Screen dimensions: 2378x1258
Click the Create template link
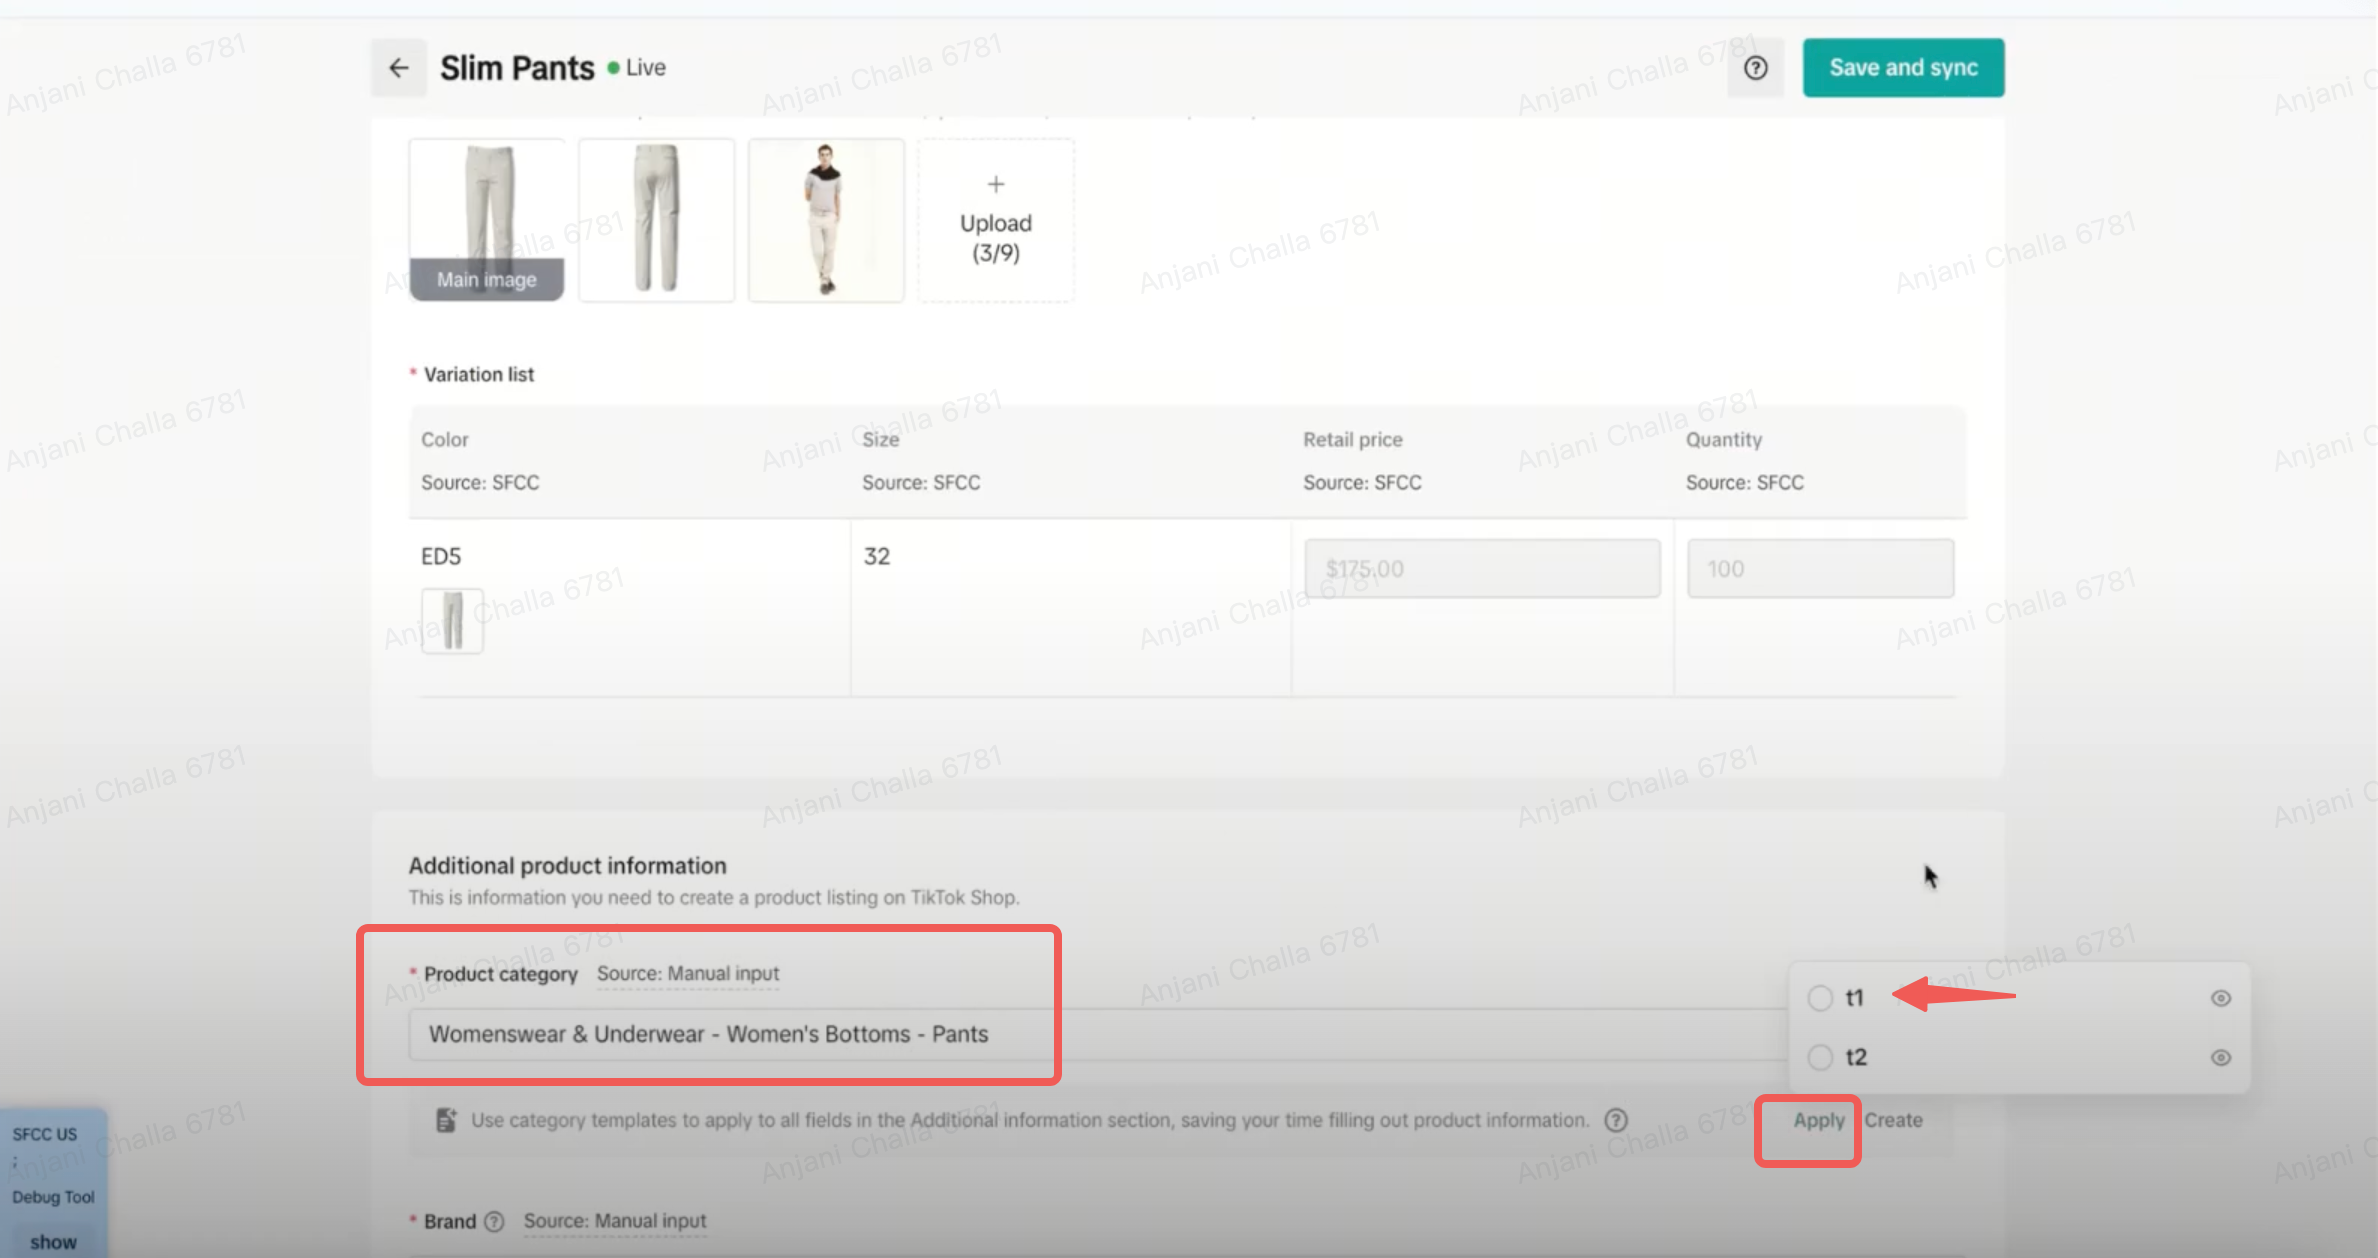coord(1893,1120)
